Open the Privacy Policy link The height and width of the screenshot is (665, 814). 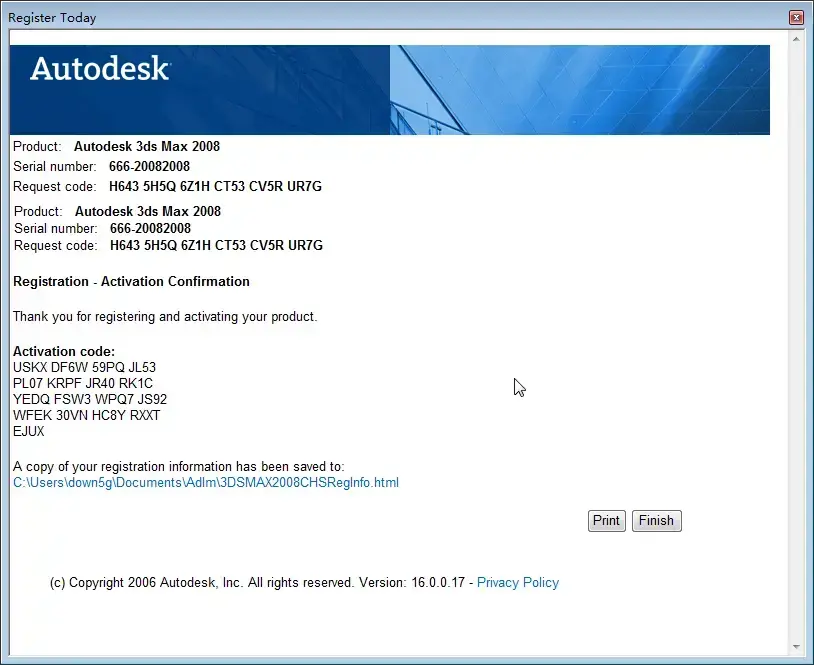click(x=518, y=582)
